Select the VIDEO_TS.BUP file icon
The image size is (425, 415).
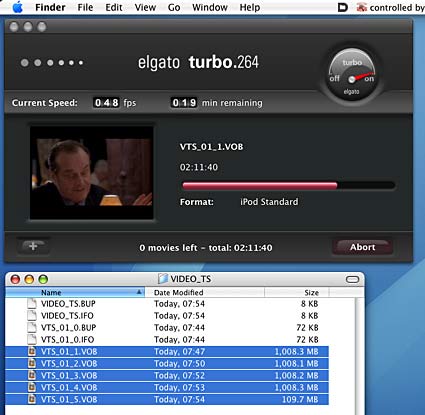point(32,303)
